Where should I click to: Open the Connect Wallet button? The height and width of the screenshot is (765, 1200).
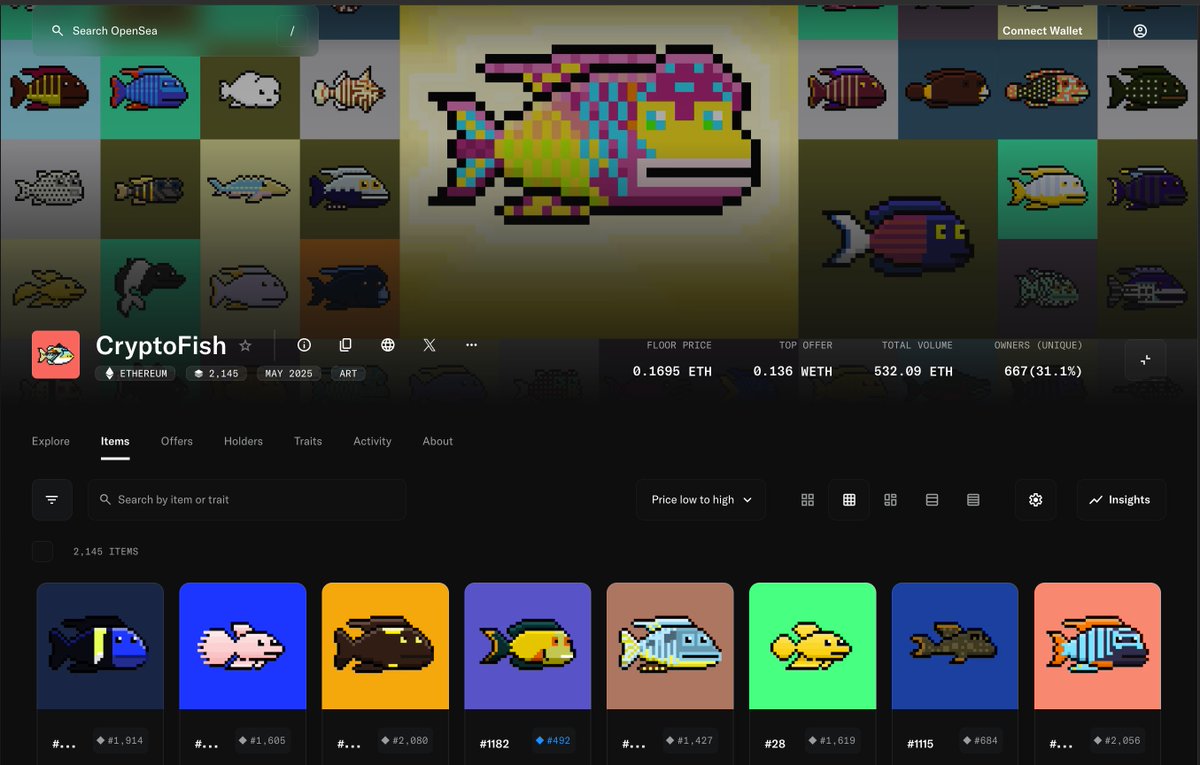tap(1042, 31)
